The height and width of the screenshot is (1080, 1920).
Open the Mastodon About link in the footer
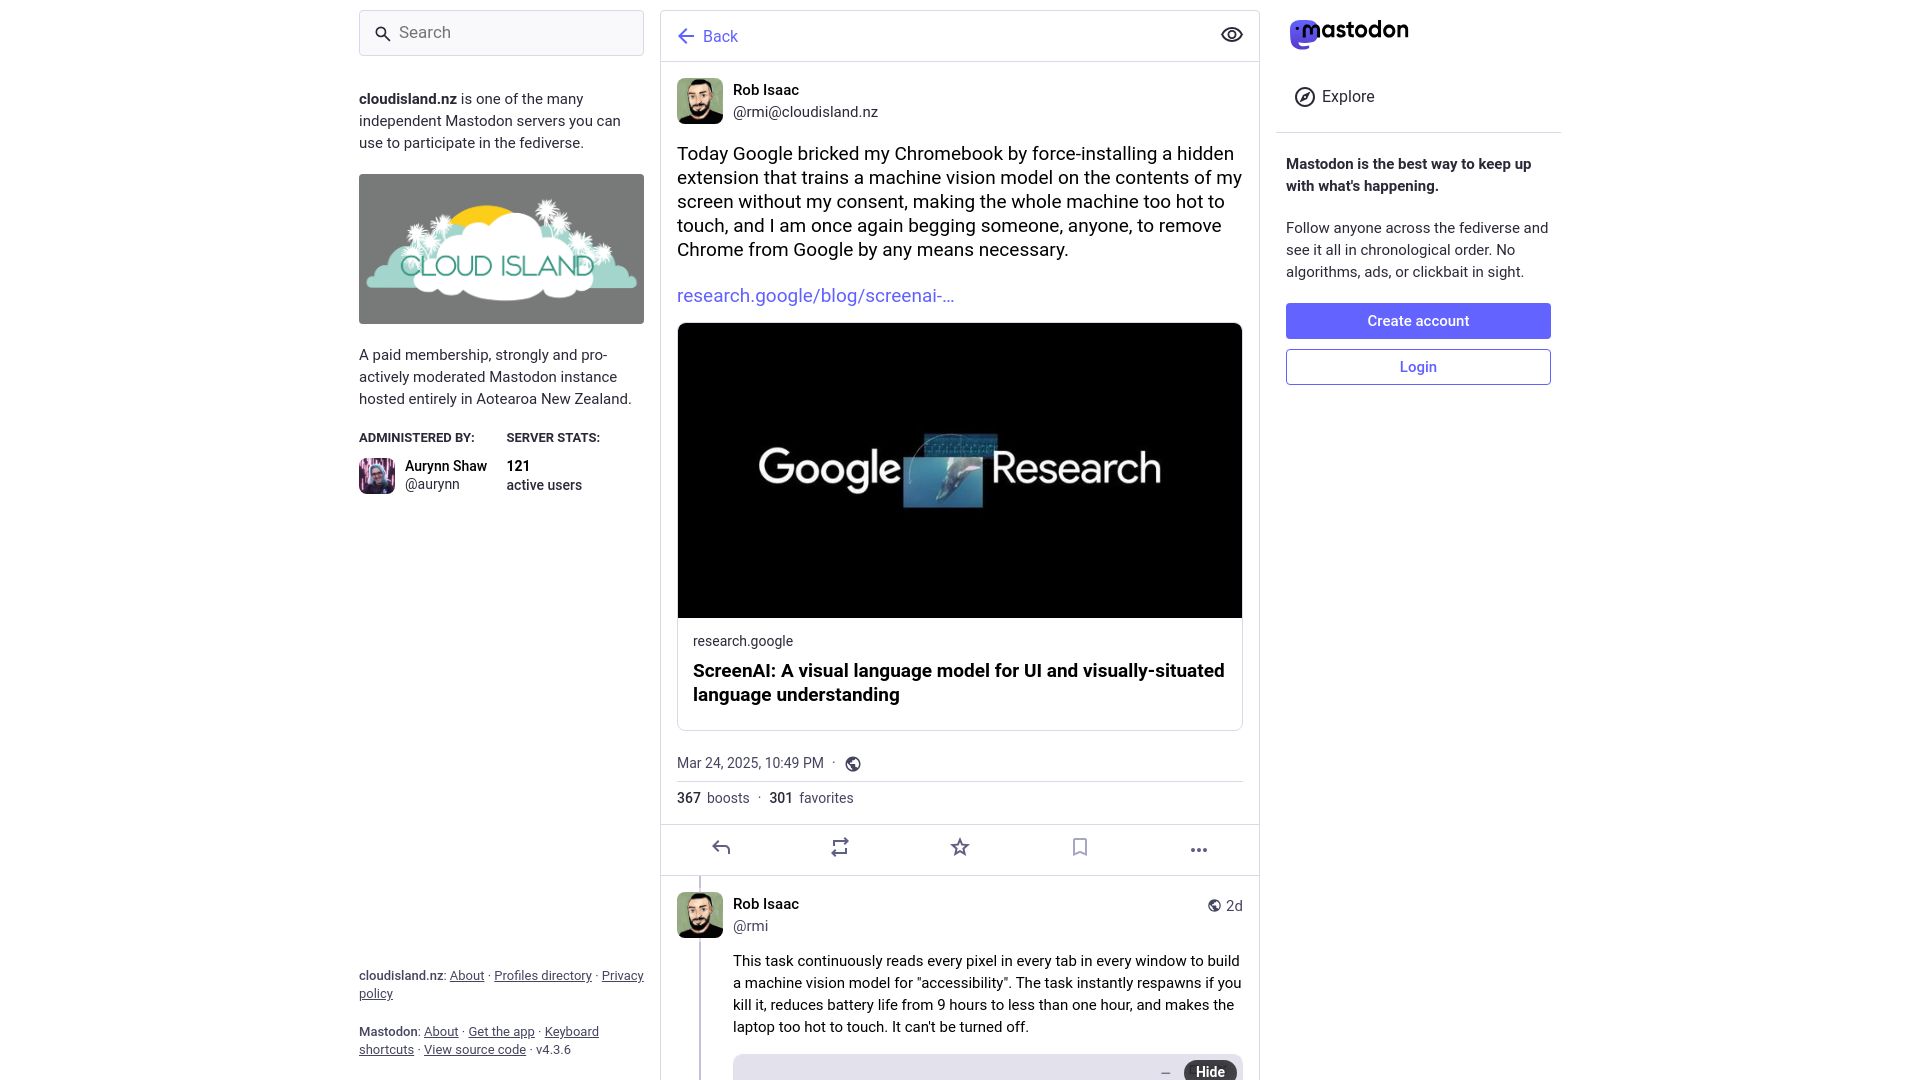point(441,1032)
